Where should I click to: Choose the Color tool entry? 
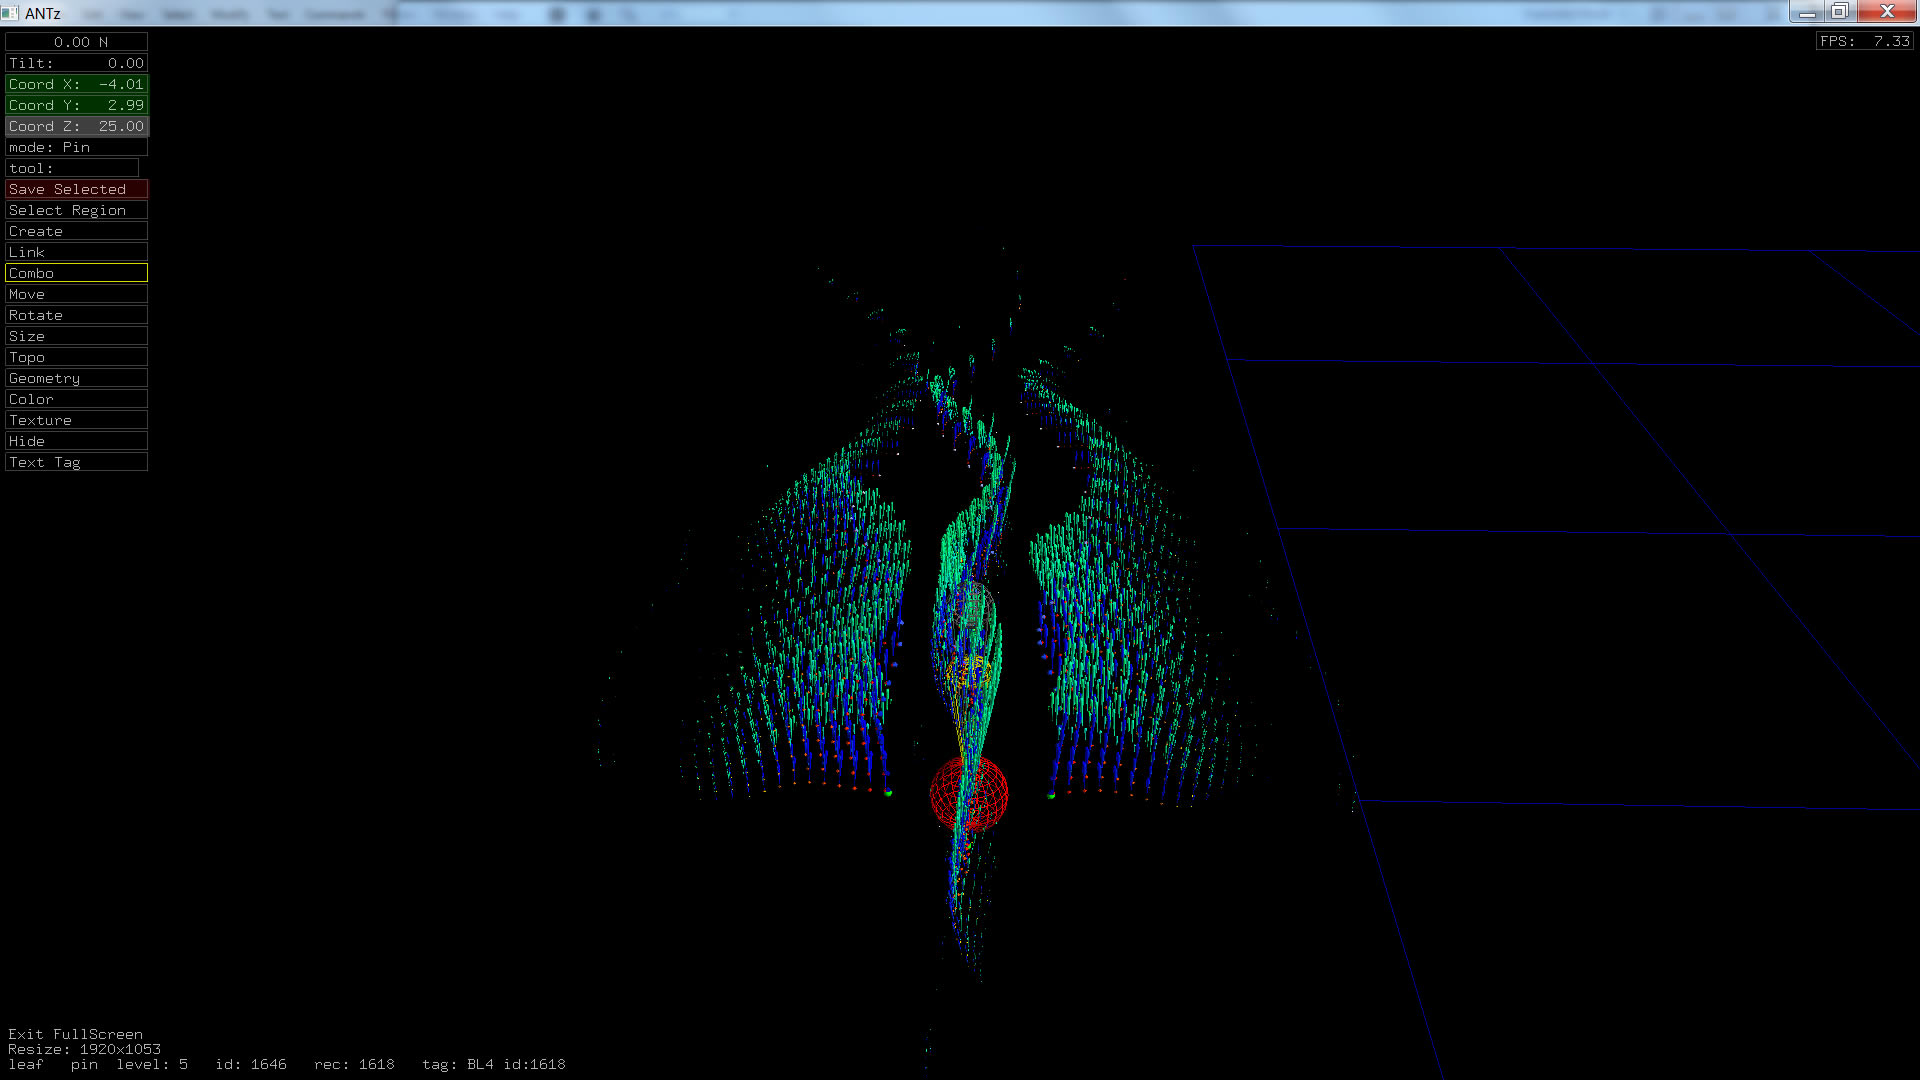click(76, 399)
